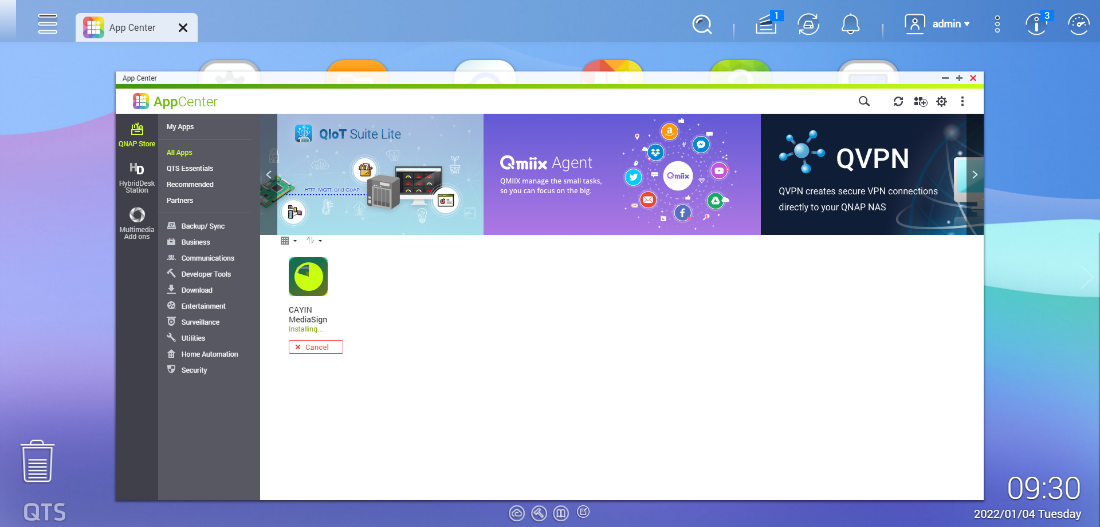Open App Center settings gear

point(941,101)
